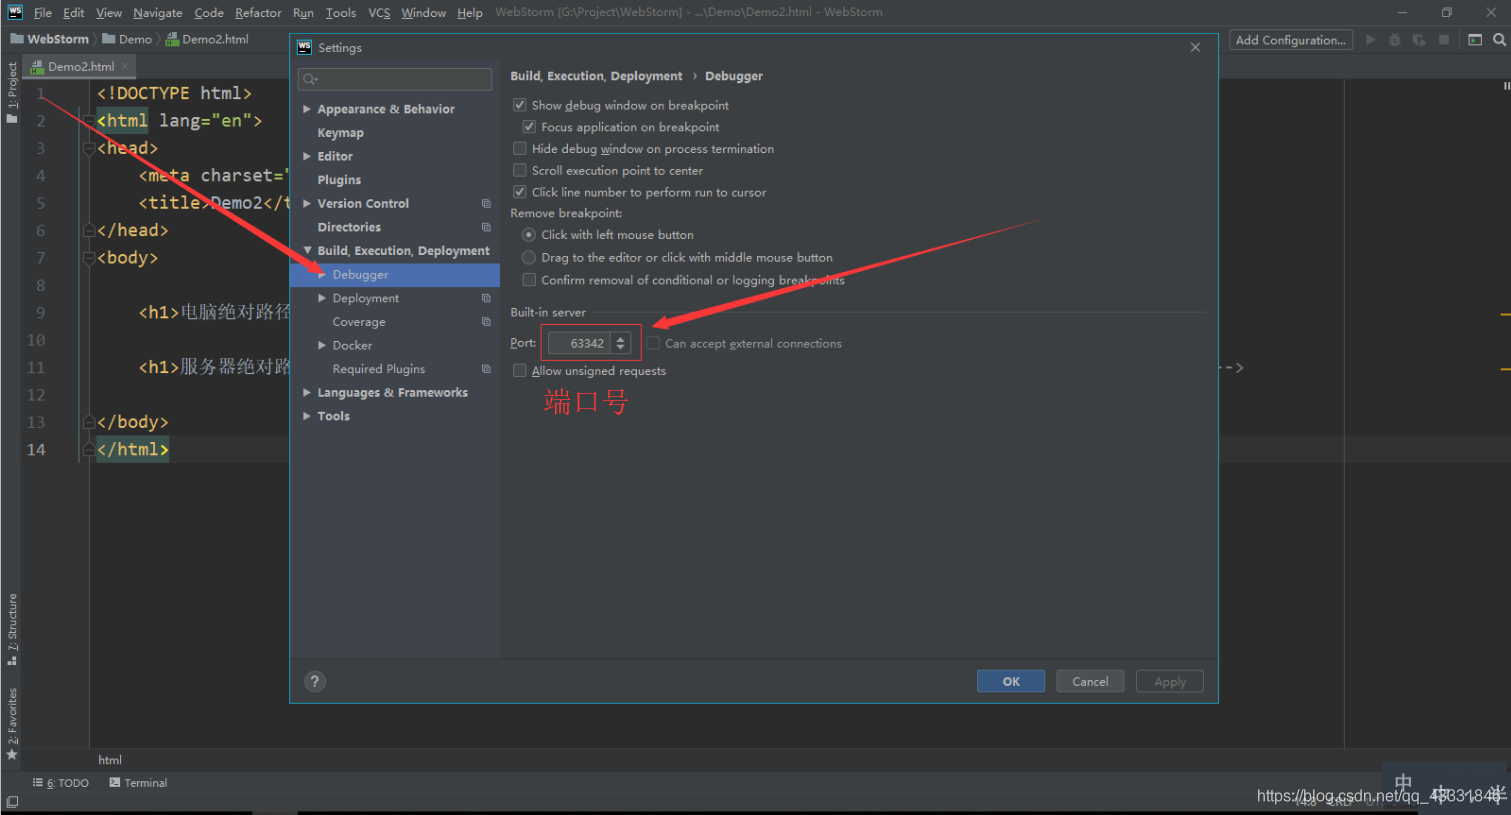
Task: Enable Allow unsigned requests checkbox
Action: coord(520,371)
